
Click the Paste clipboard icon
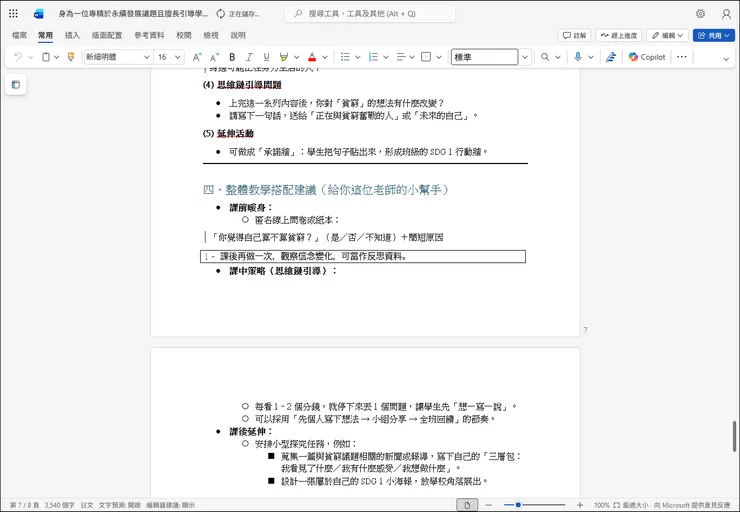(46, 57)
